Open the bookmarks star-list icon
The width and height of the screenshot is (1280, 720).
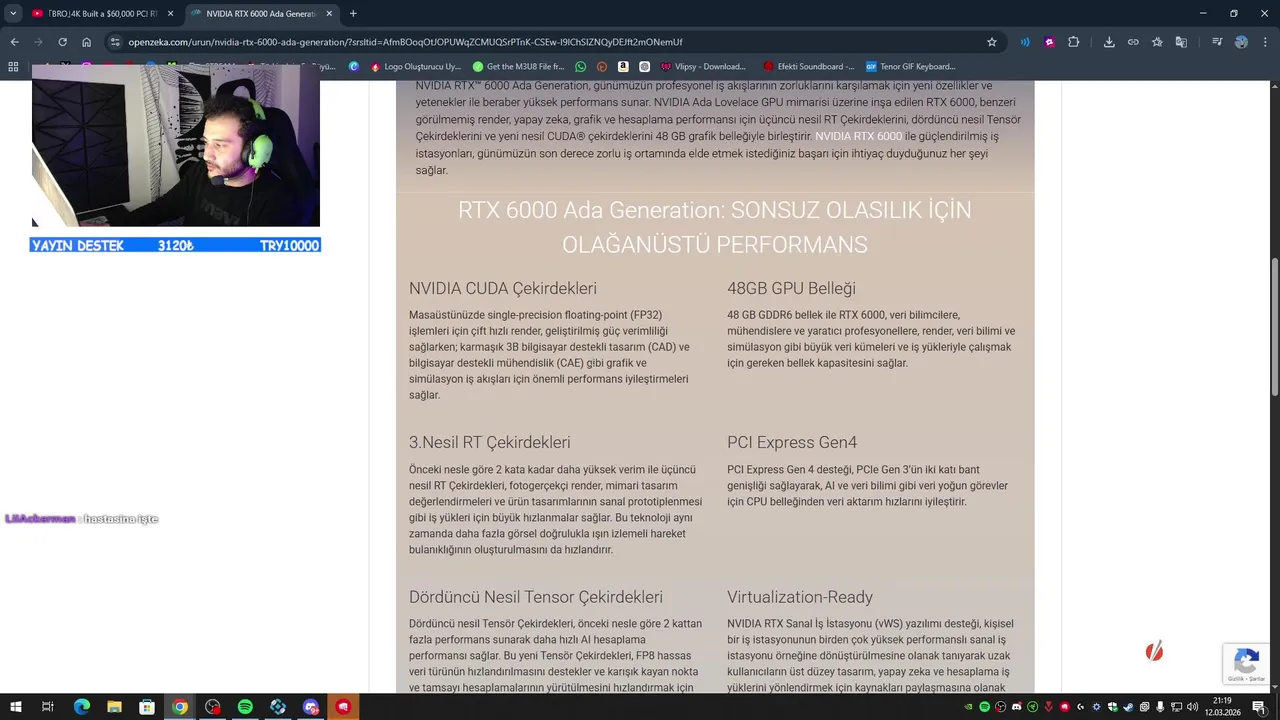coord(1157,42)
